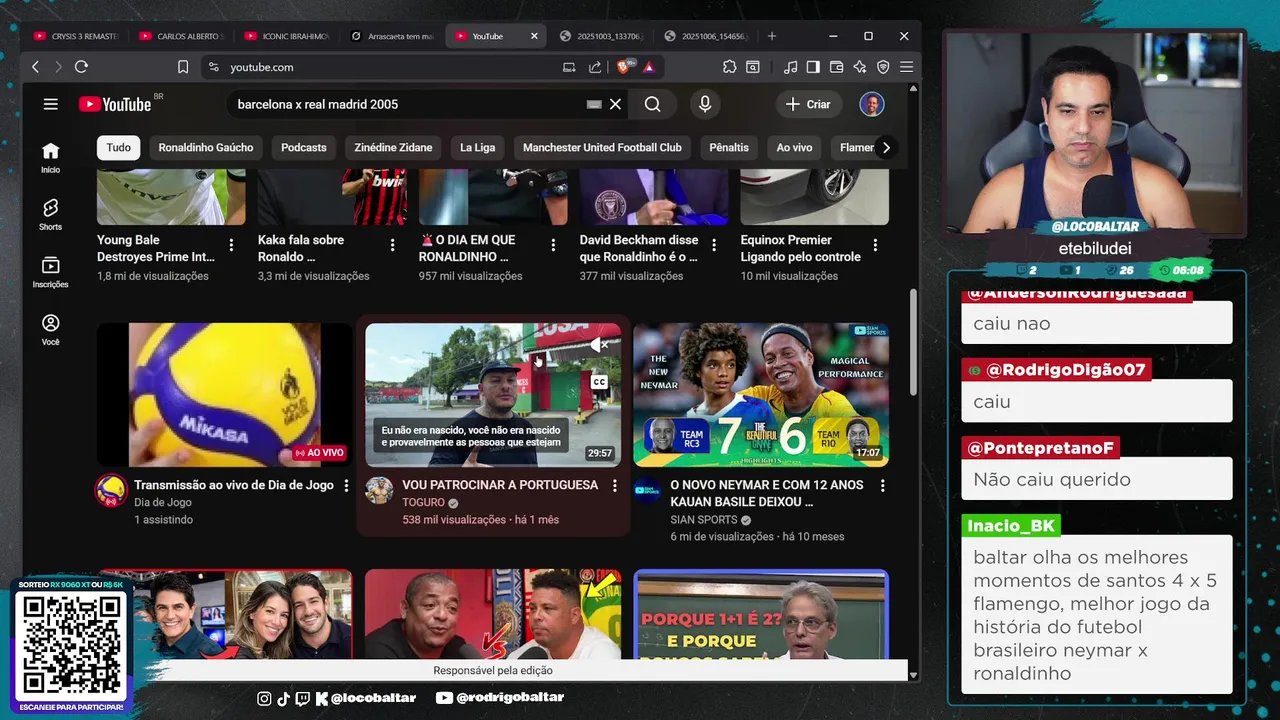Open Inscrições in the sidebar
Screen dimensions: 1280x720
point(50,271)
